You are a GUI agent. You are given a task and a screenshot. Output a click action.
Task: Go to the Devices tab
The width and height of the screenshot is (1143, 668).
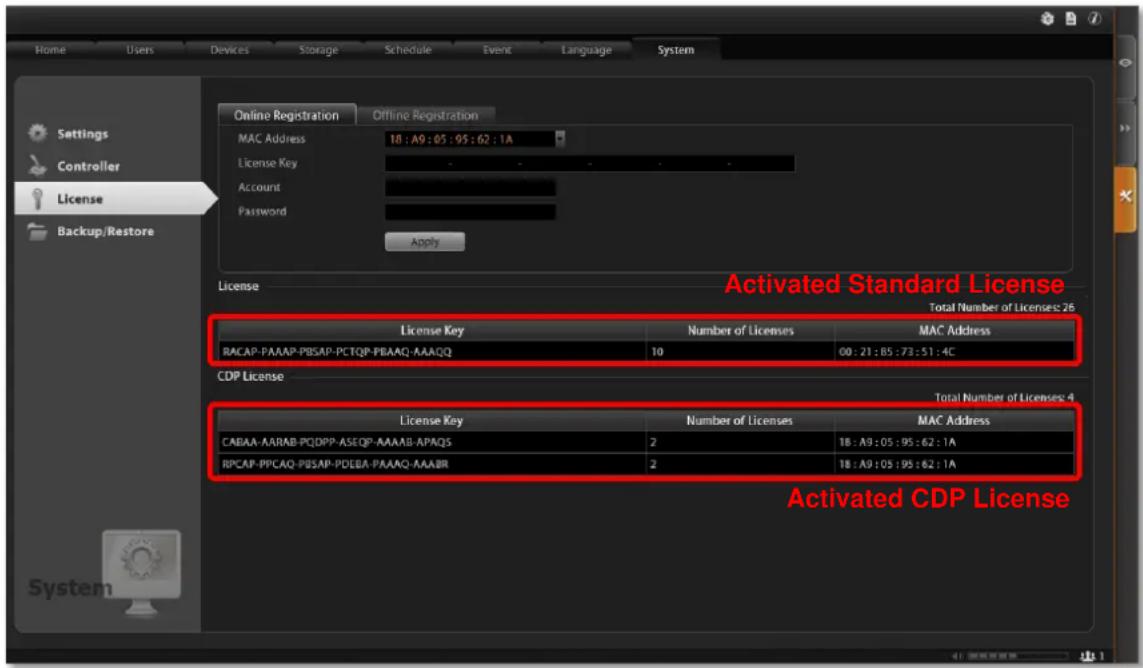pos(229,50)
